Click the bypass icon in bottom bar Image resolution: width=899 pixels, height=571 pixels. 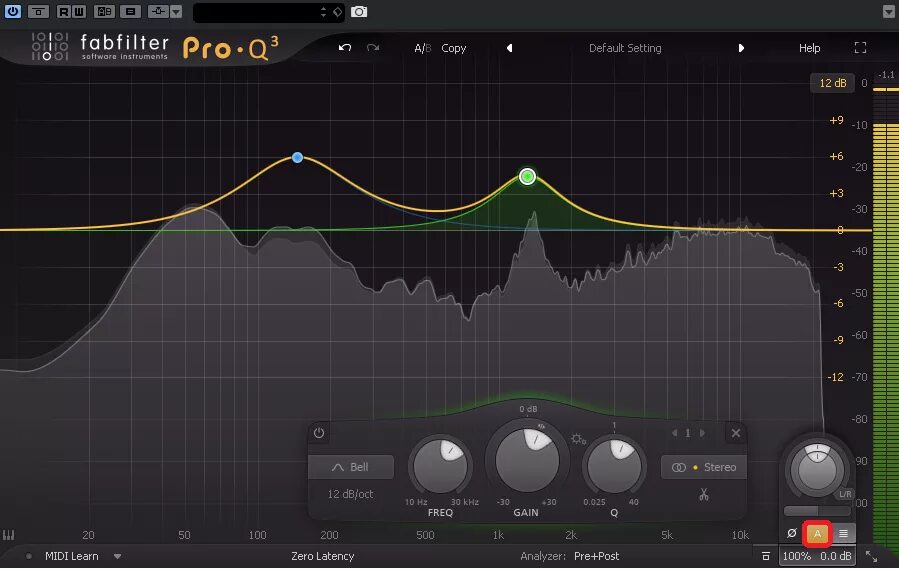click(765, 556)
